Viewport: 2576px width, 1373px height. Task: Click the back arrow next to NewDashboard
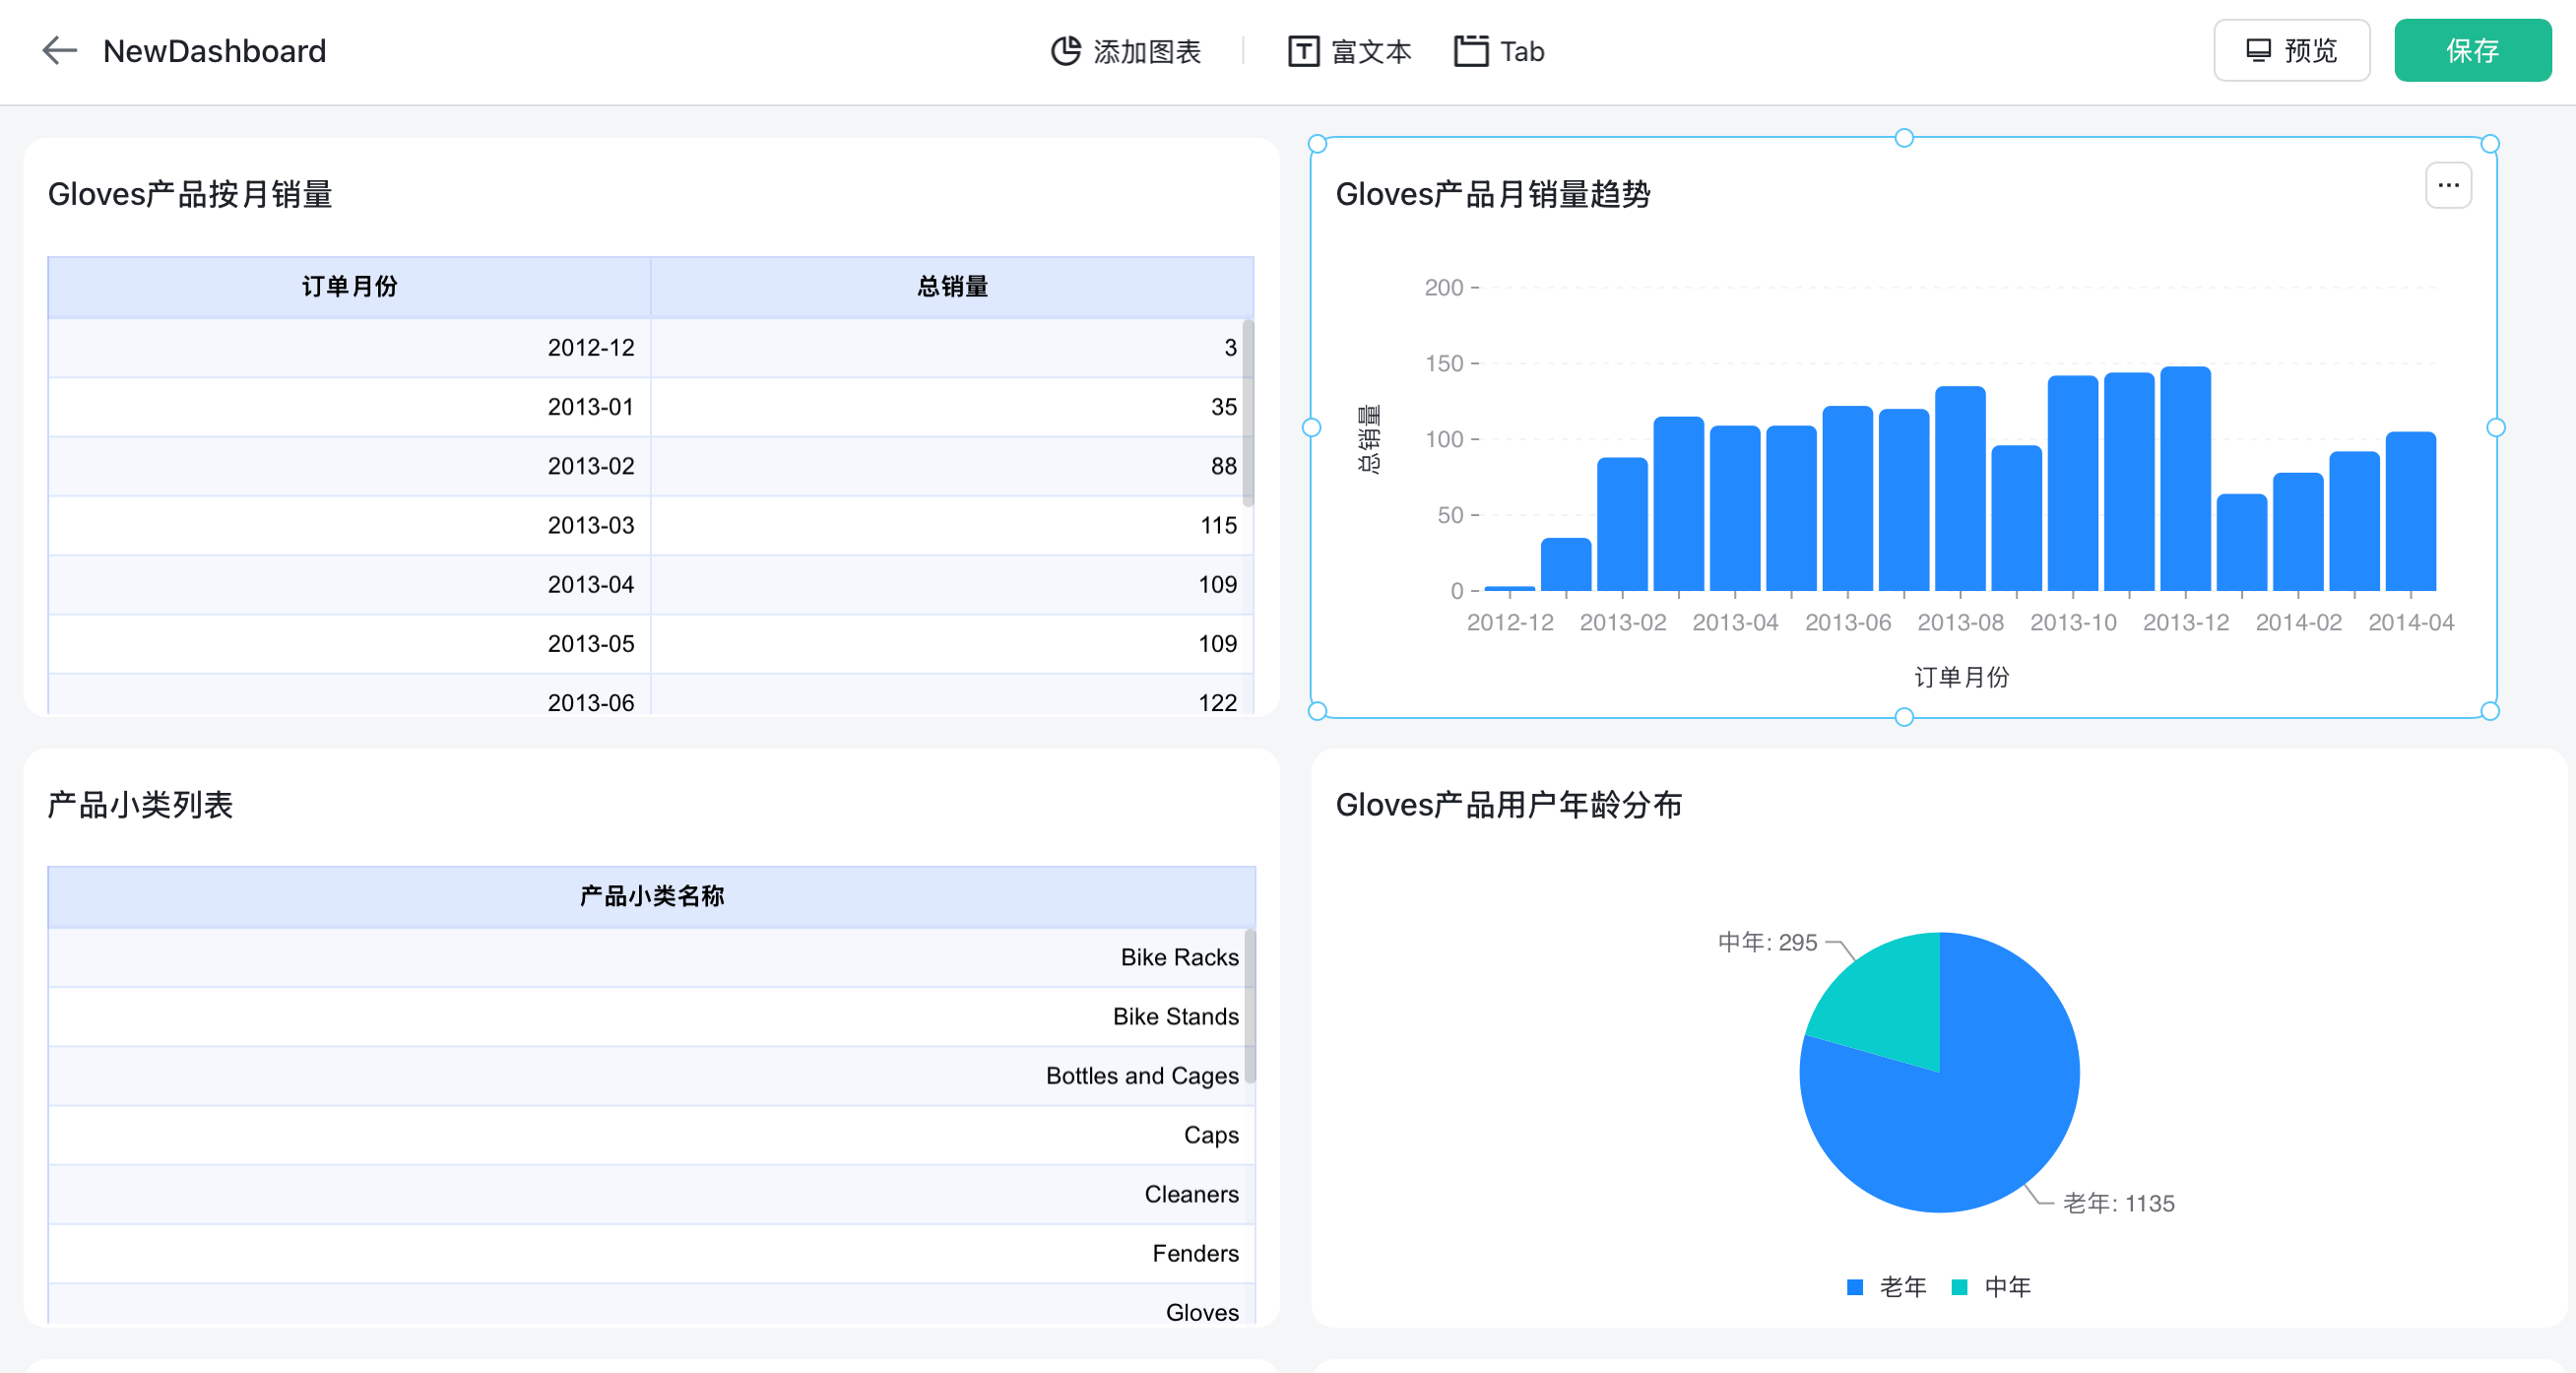(x=59, y=51)
